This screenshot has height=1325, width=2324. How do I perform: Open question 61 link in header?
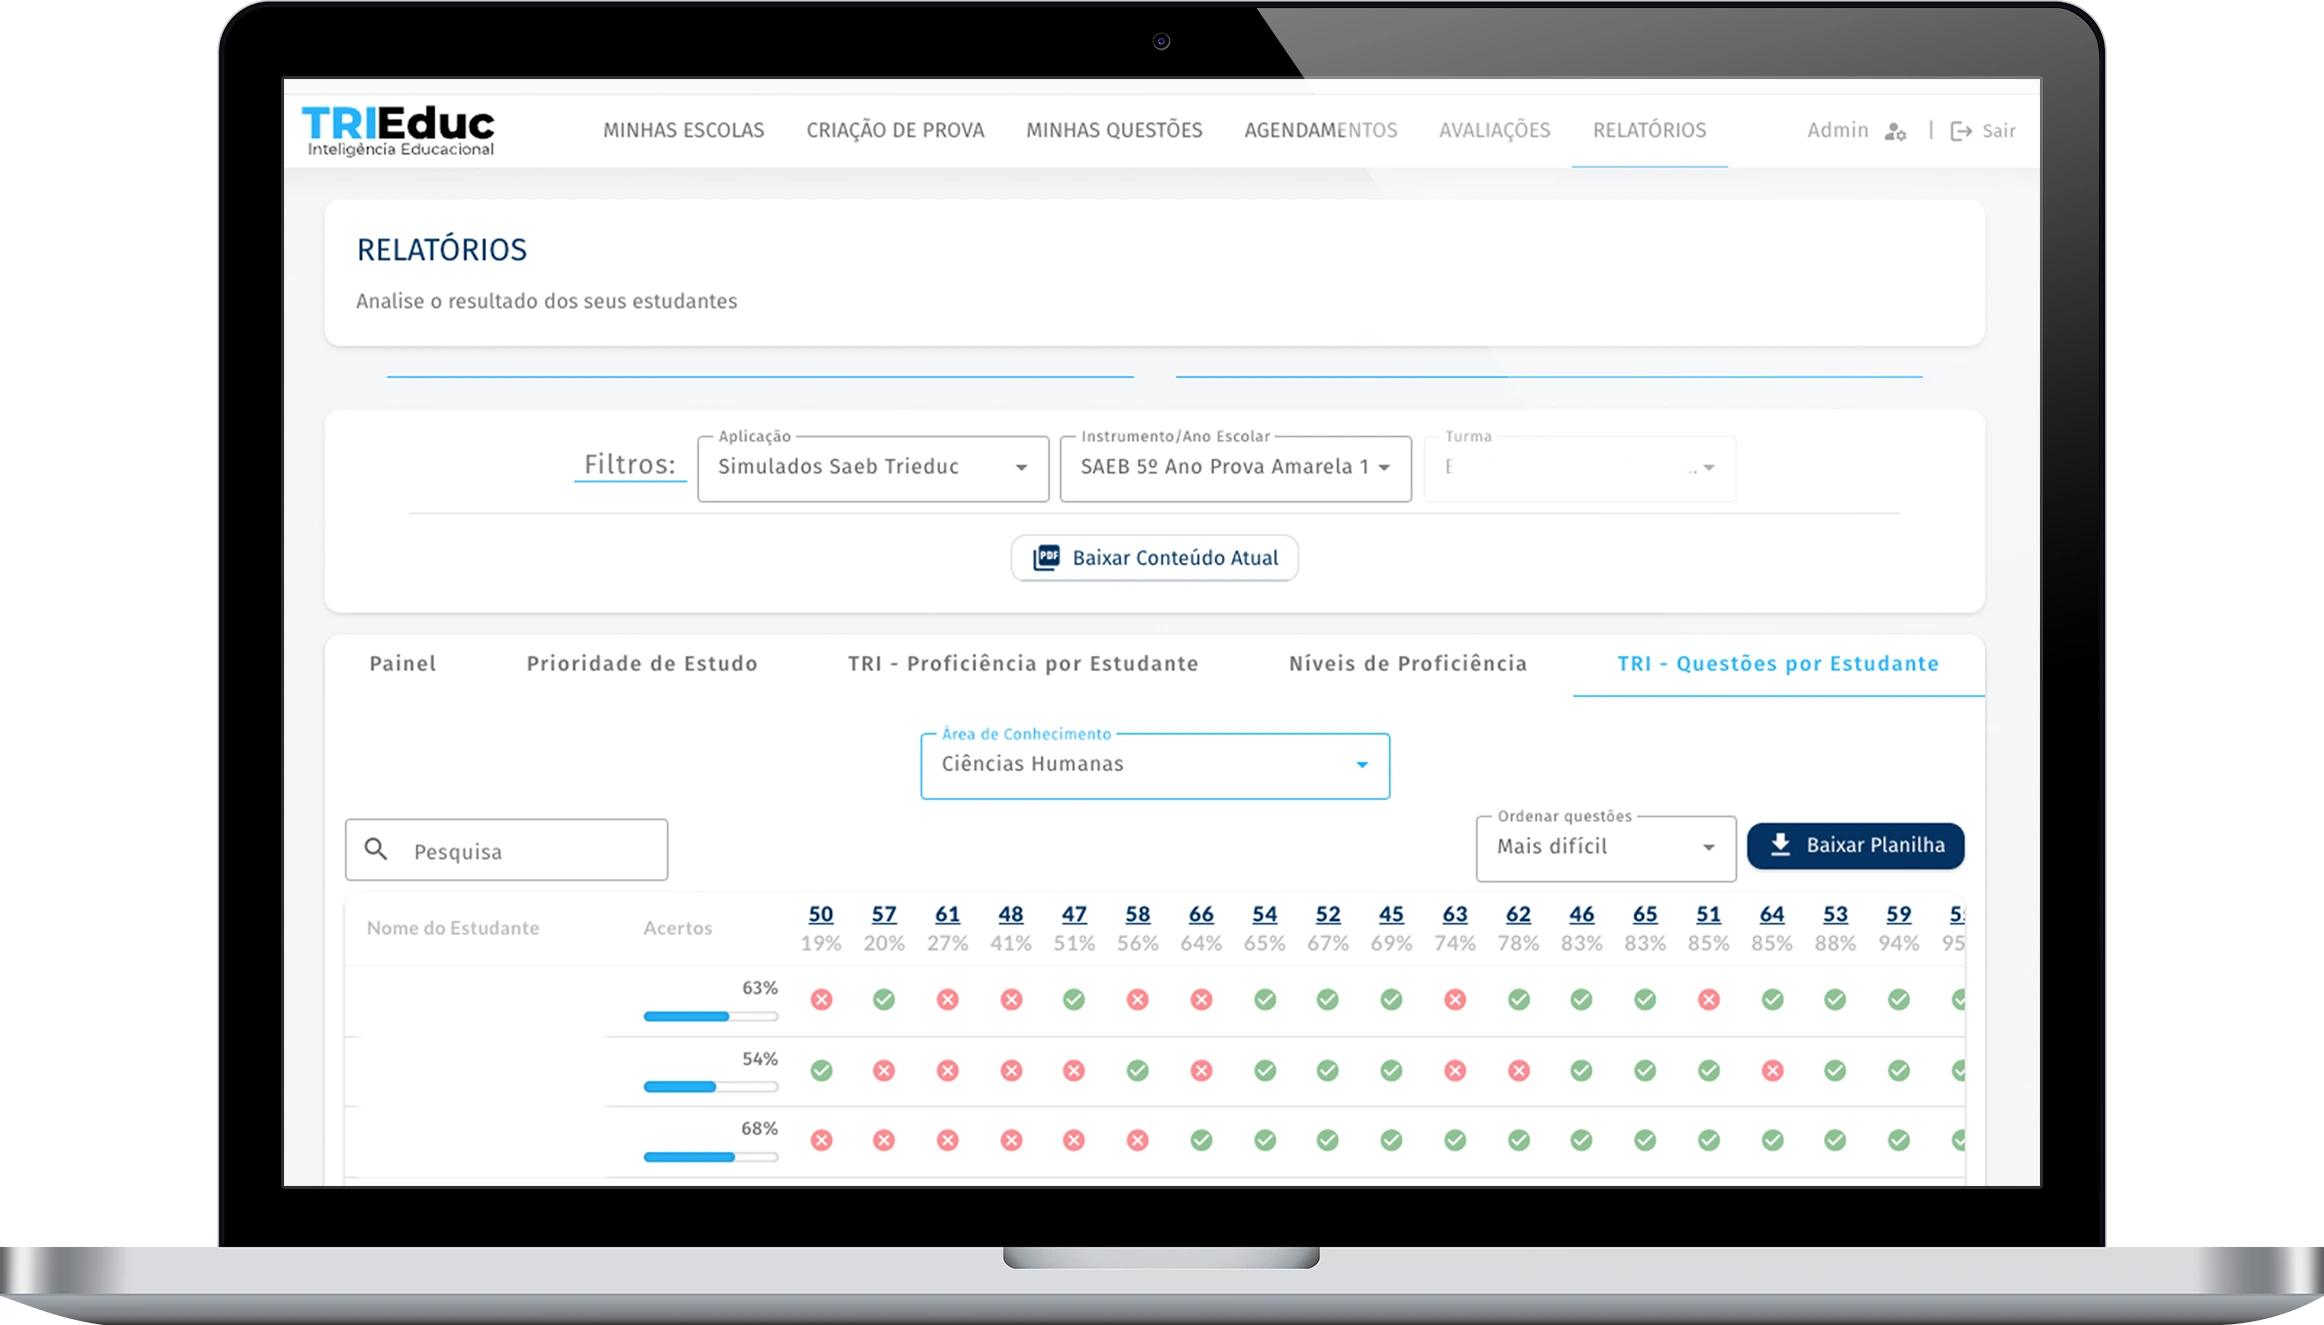(x=946, y=914)
